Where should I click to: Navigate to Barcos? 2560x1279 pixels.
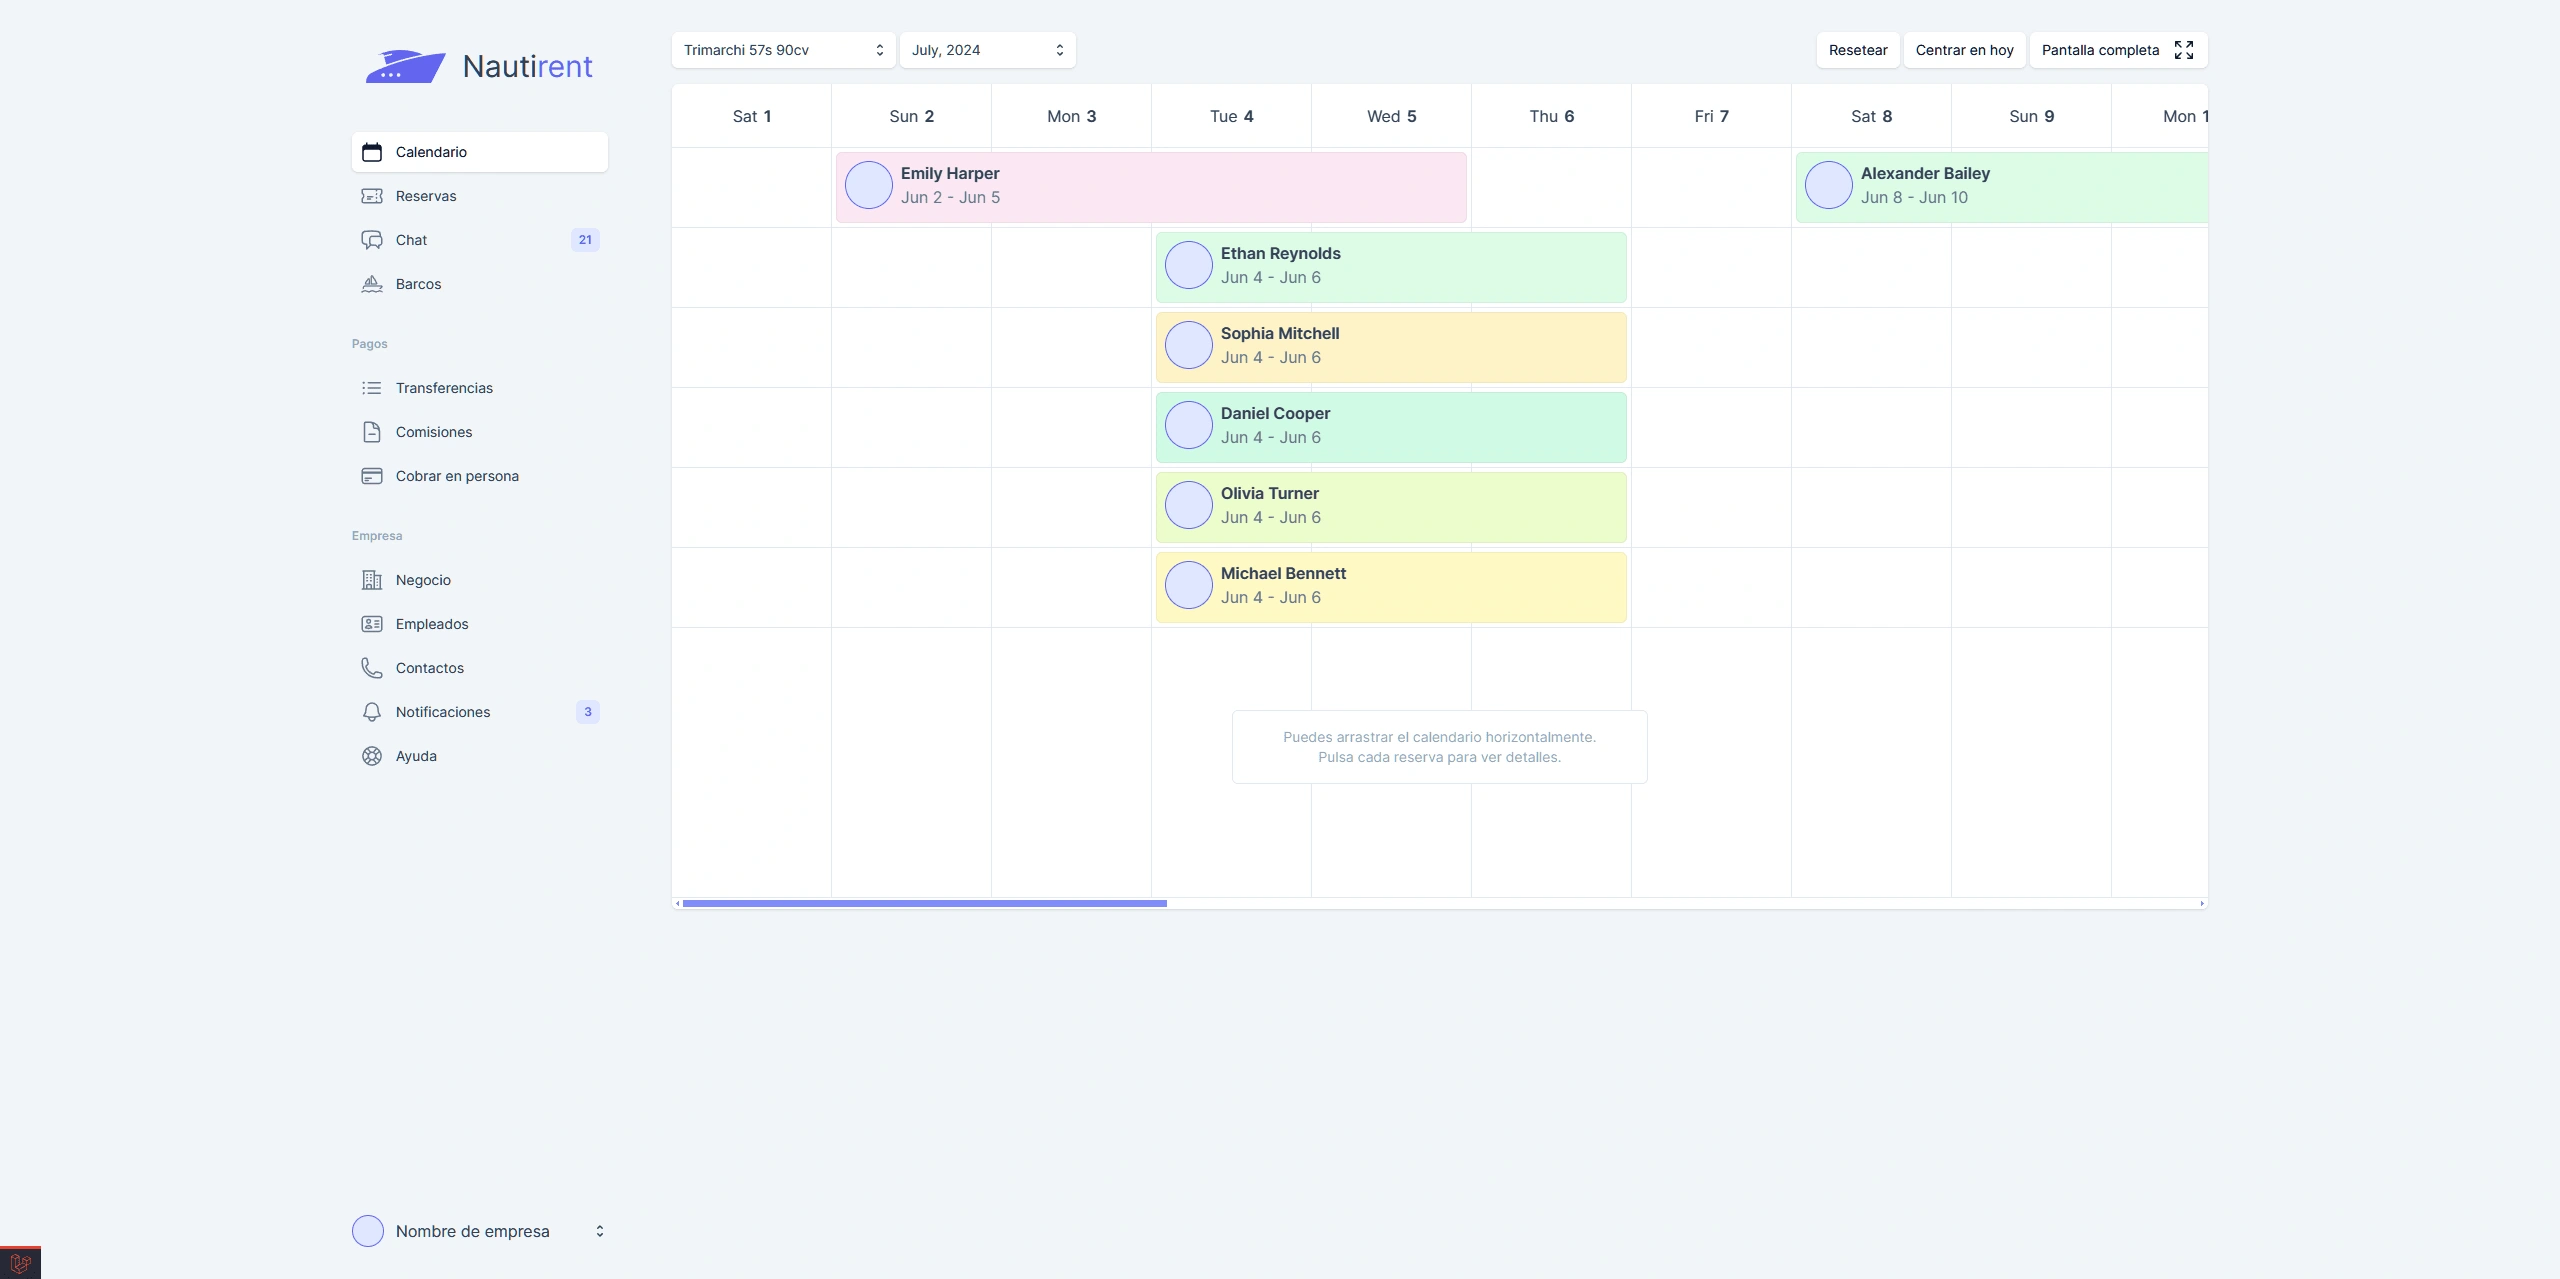480,284
